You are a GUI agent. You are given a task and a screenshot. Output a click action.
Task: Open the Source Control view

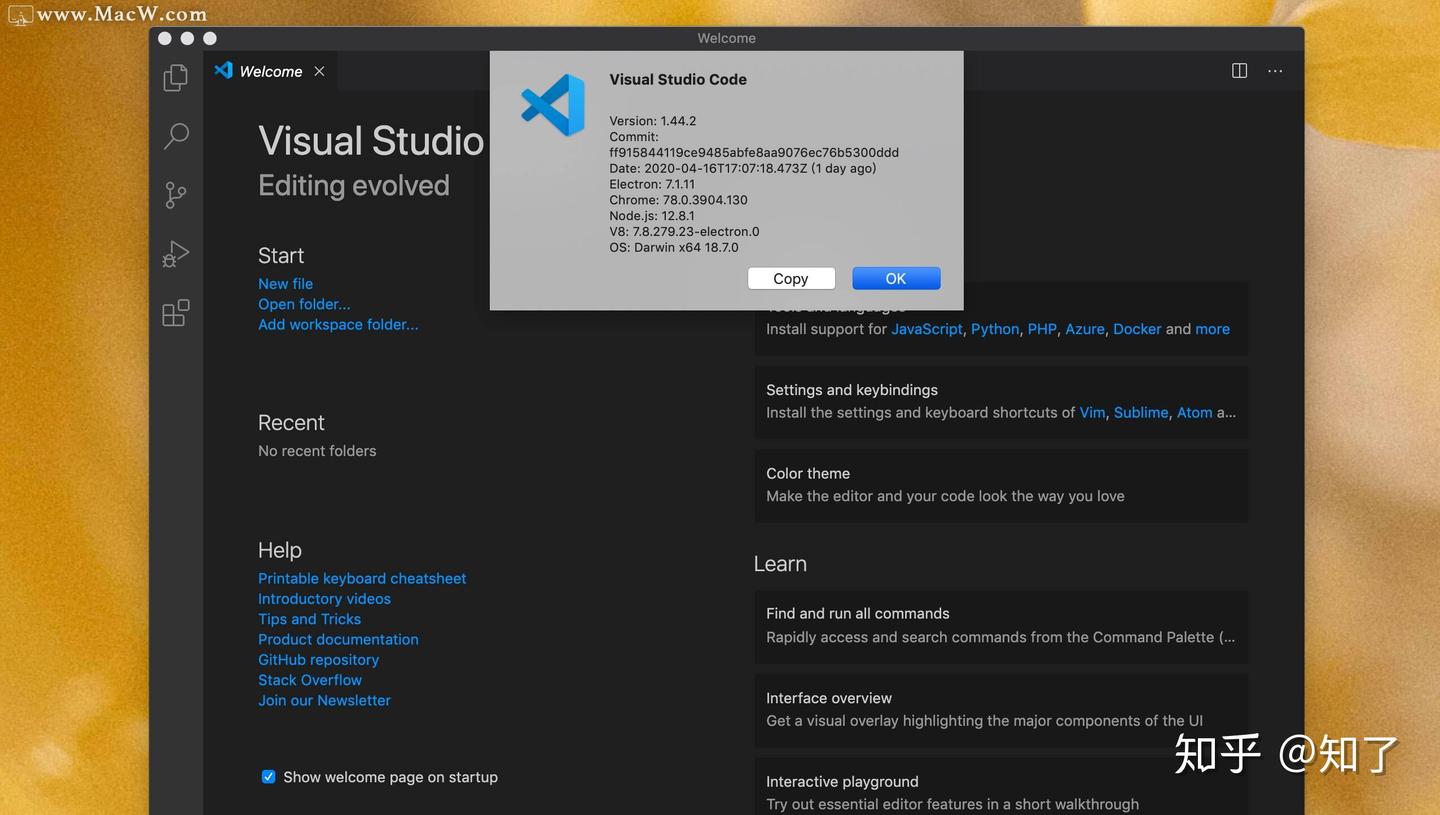(176, 195)
